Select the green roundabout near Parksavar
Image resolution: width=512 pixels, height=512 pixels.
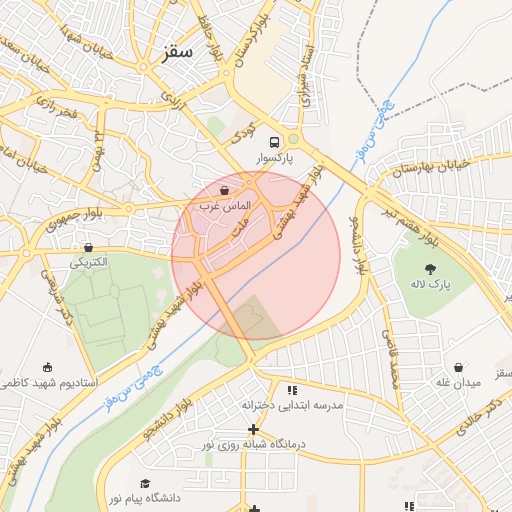click(293, 139)
